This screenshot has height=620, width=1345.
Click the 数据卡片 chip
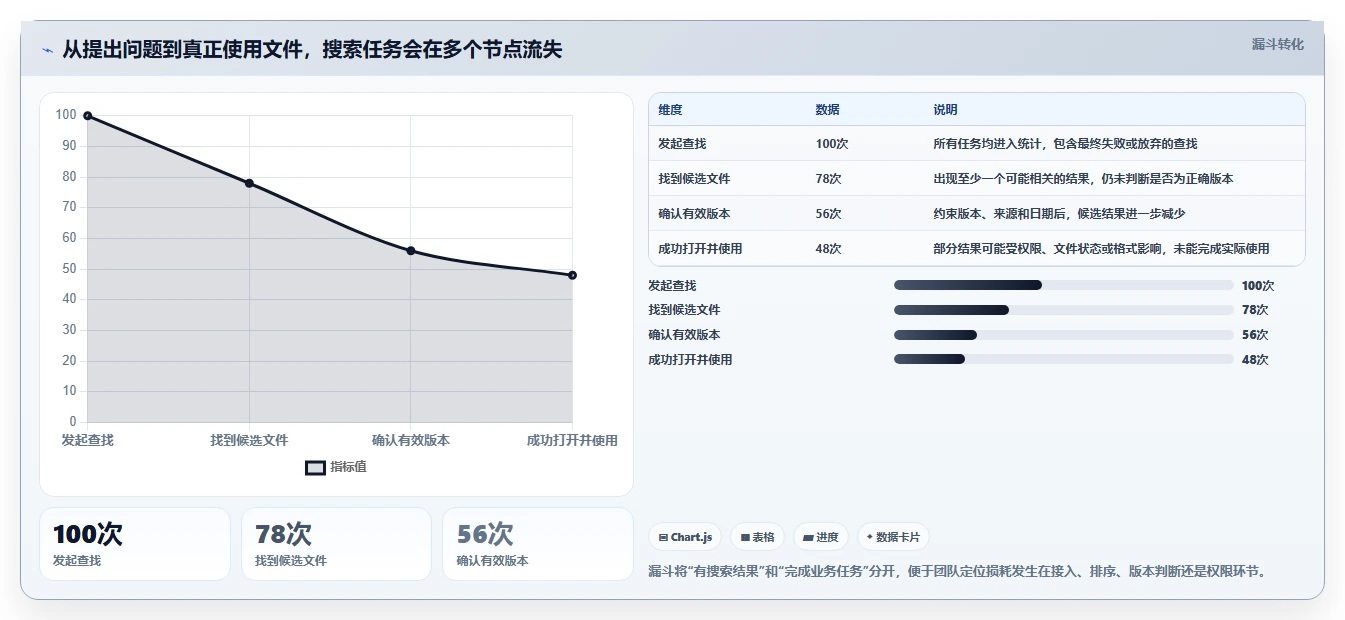click(x=893, y=537)
